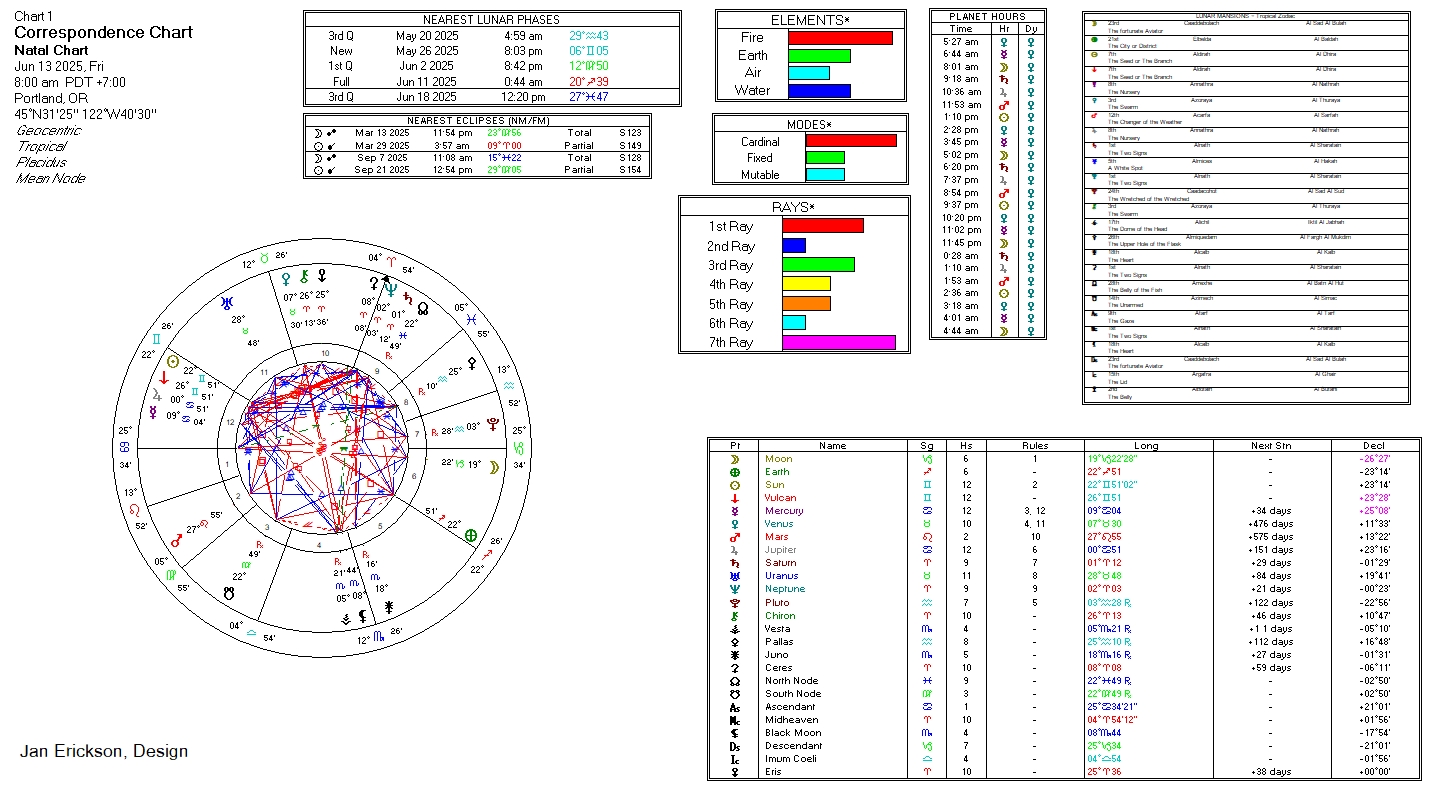Click the Sep 7 2025 eclipse row
1437x789 pixels.
coord(477,158)
